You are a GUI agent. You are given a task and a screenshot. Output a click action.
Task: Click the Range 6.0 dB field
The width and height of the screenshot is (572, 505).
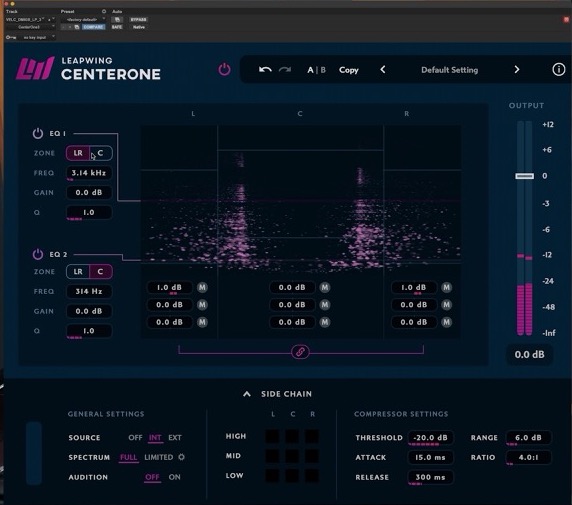click(528, 437)
